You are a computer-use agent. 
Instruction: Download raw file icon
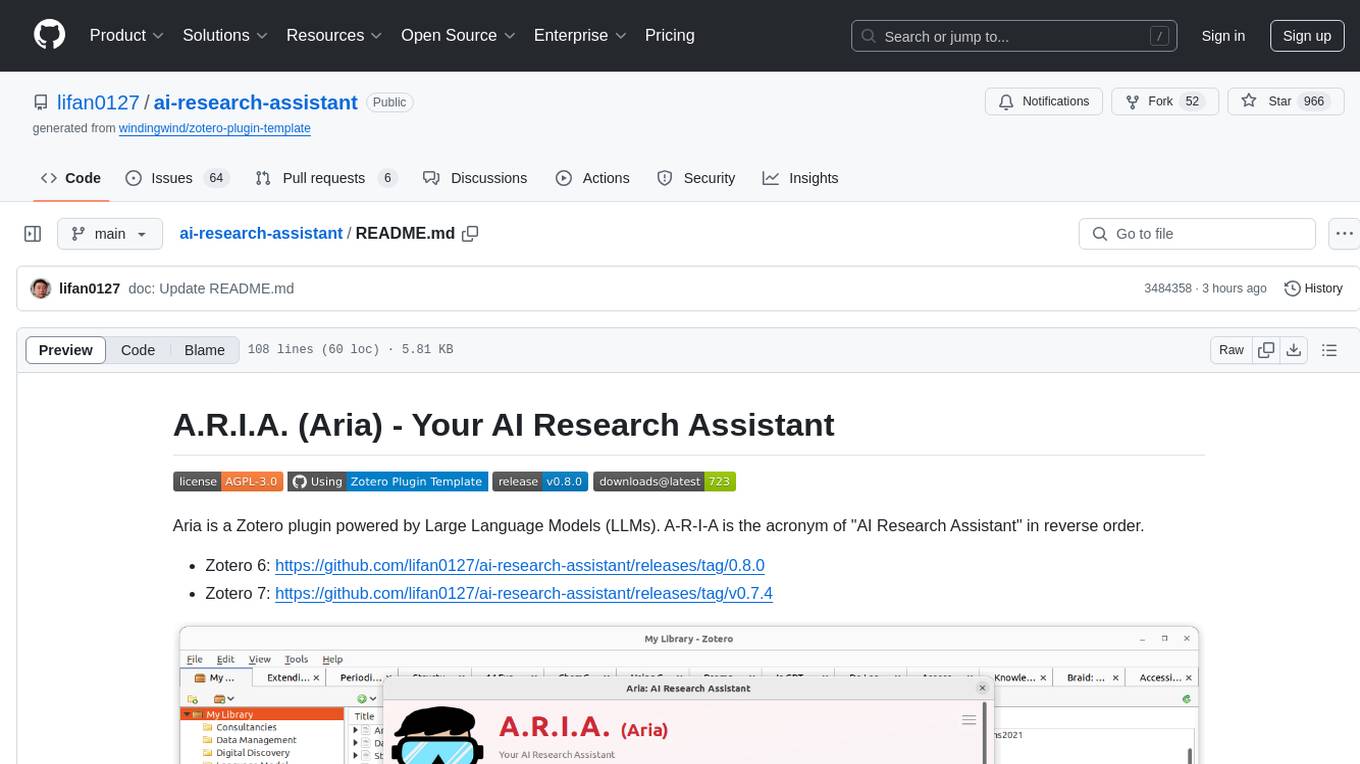click(x=1294, y=350)
